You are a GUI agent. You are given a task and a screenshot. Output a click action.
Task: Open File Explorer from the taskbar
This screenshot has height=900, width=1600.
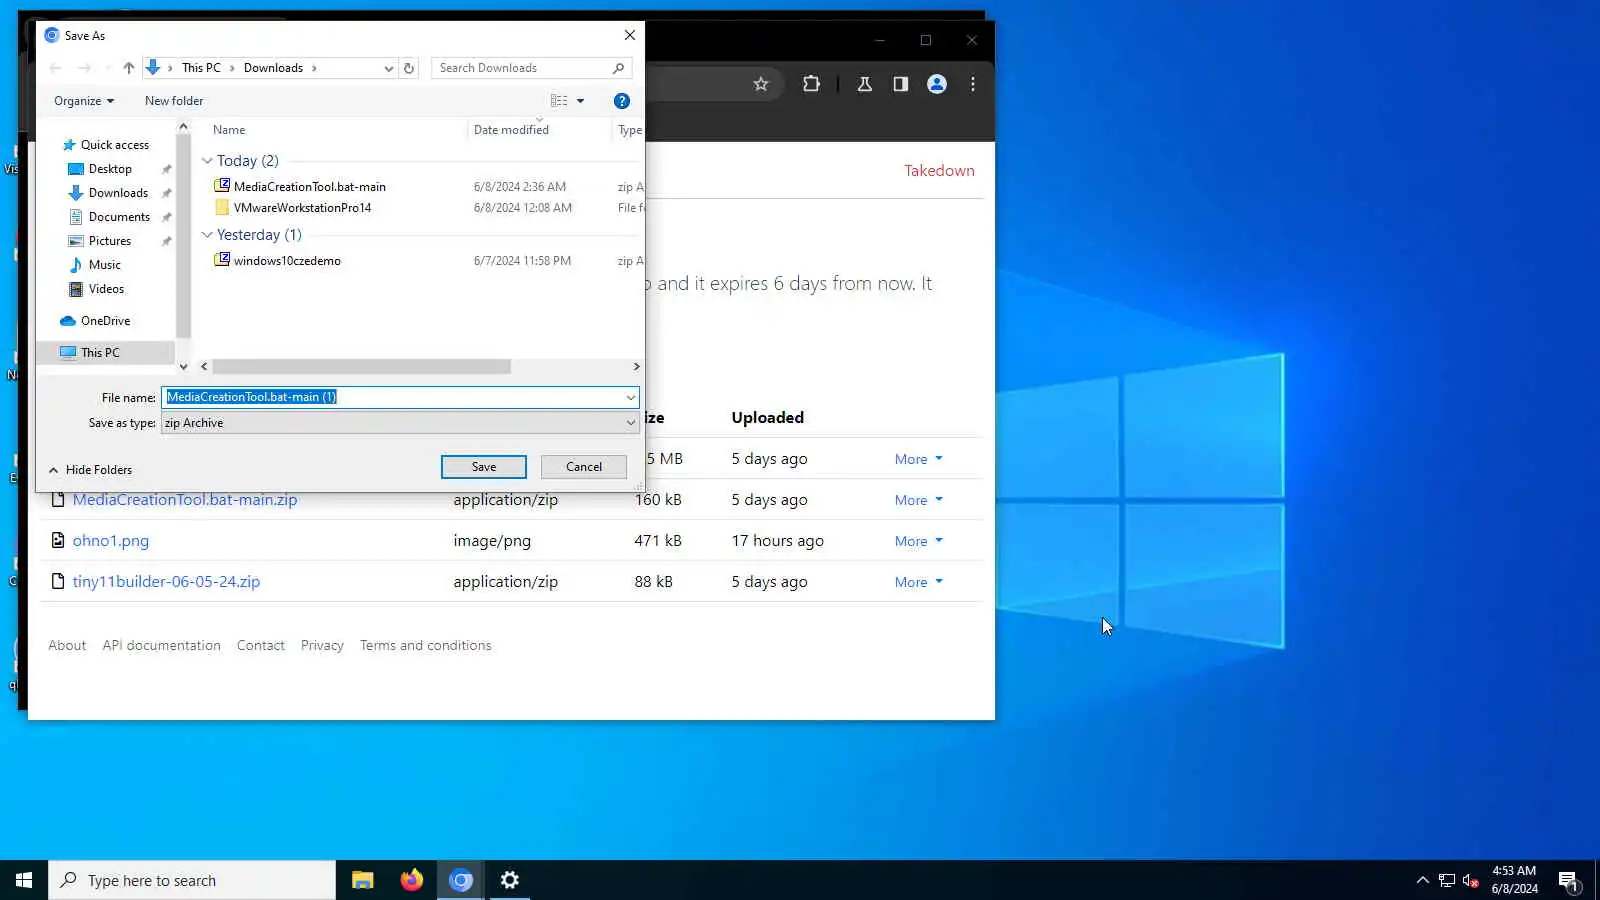[362, 880]
